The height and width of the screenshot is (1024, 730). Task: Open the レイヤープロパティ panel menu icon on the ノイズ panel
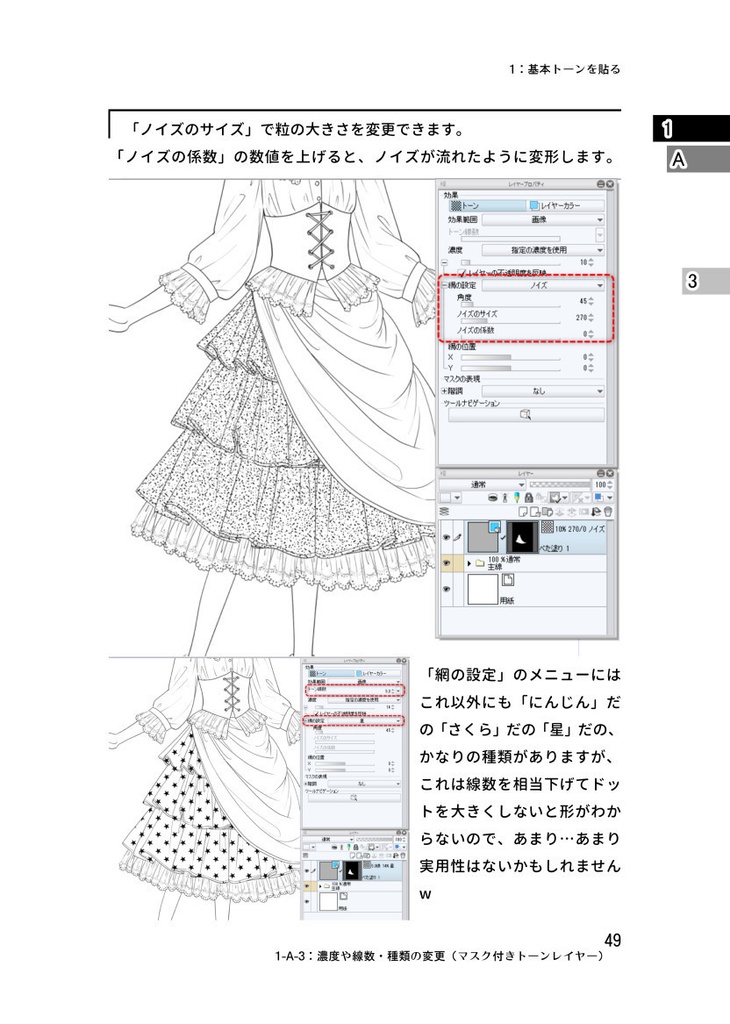443,184
